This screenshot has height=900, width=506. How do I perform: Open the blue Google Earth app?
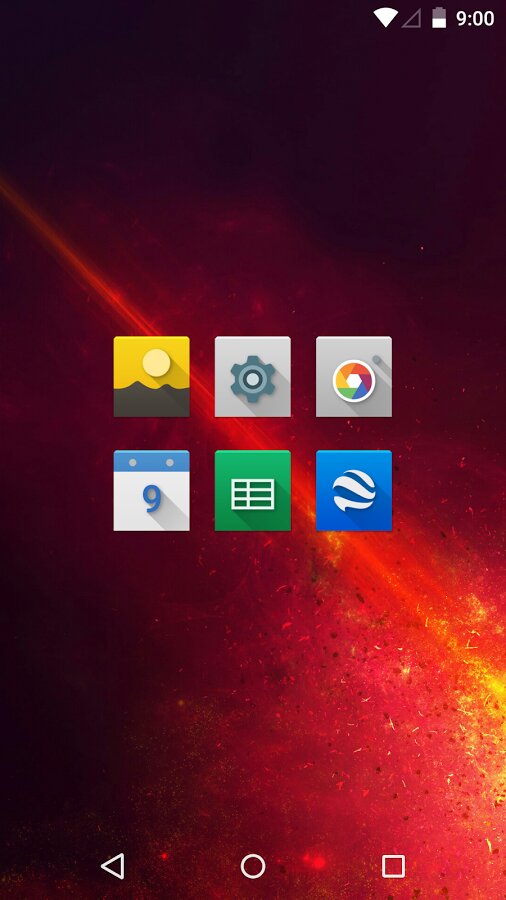click(354, 491)
